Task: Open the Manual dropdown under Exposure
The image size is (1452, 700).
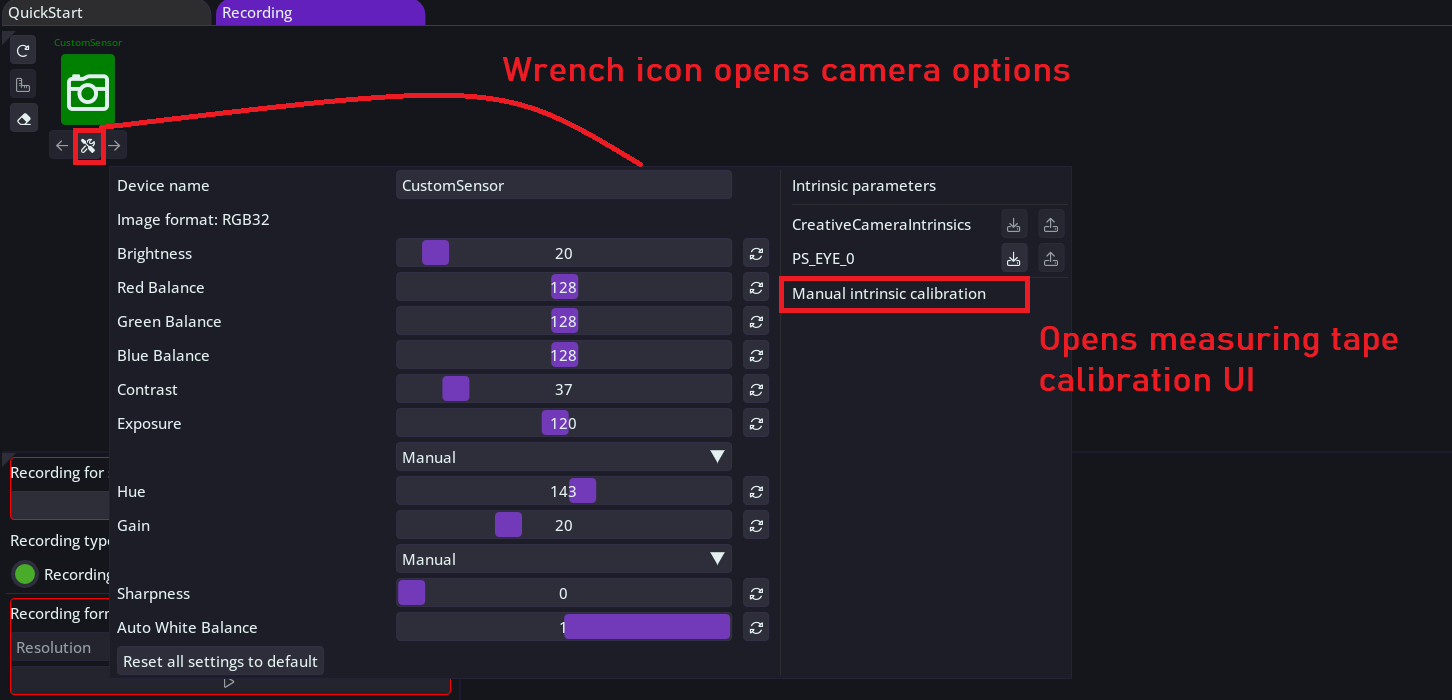Action: pos(564,458)
